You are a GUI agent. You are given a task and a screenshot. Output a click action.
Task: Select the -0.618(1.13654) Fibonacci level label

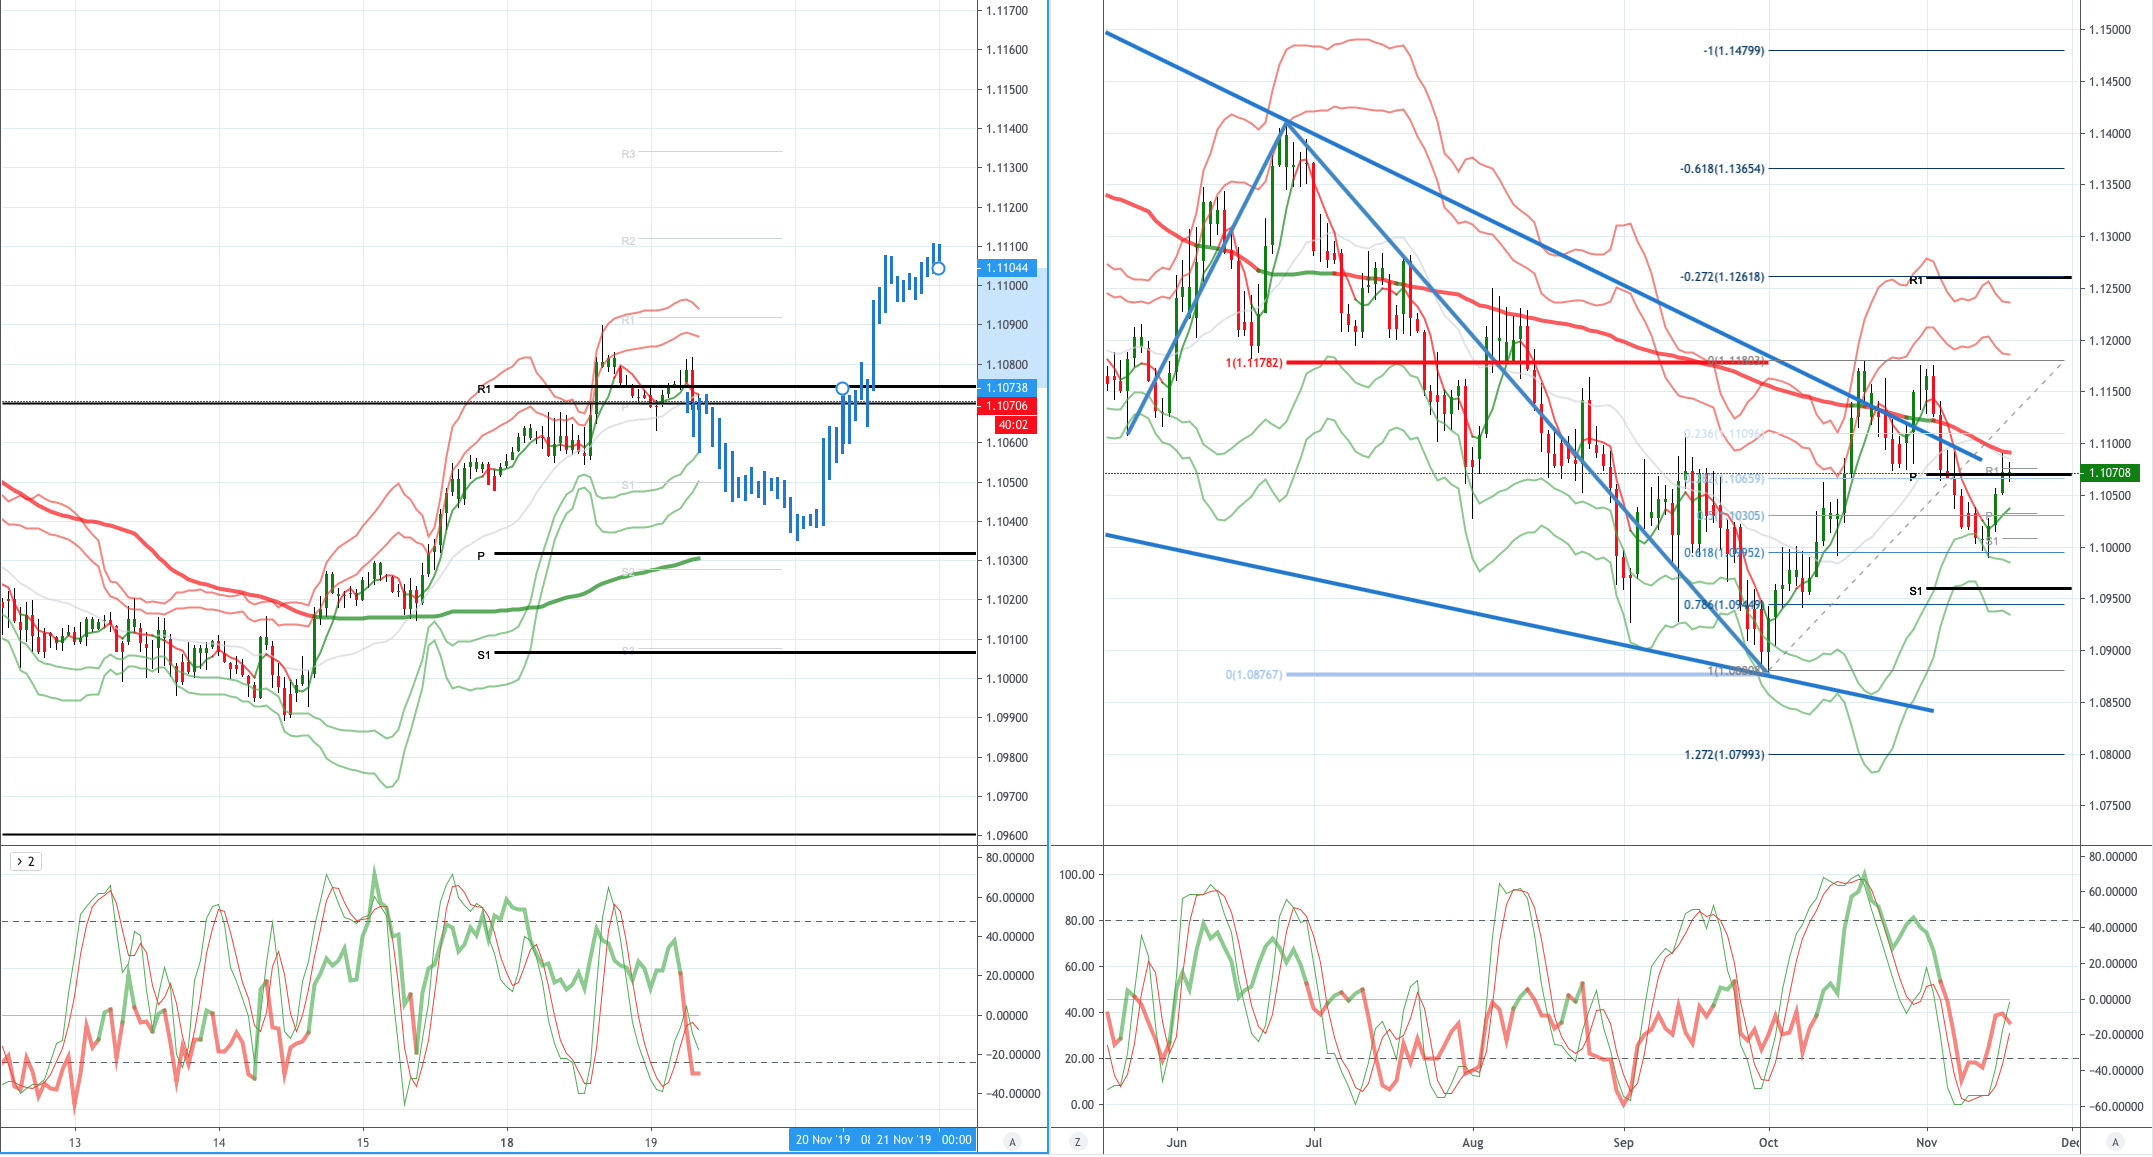1722,169
